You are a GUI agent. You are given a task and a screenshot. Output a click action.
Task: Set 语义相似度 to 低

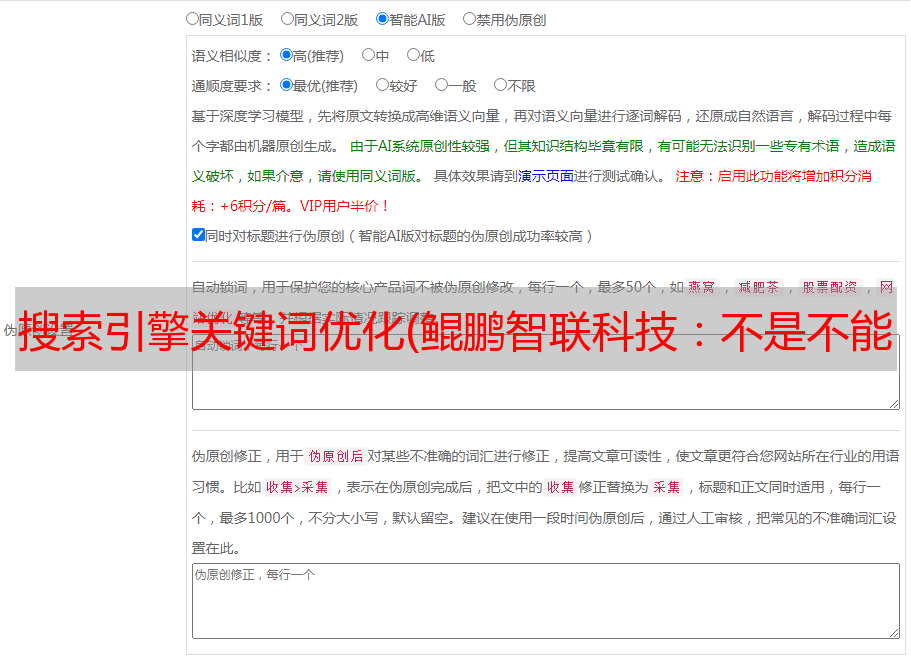tap(412, 56)
